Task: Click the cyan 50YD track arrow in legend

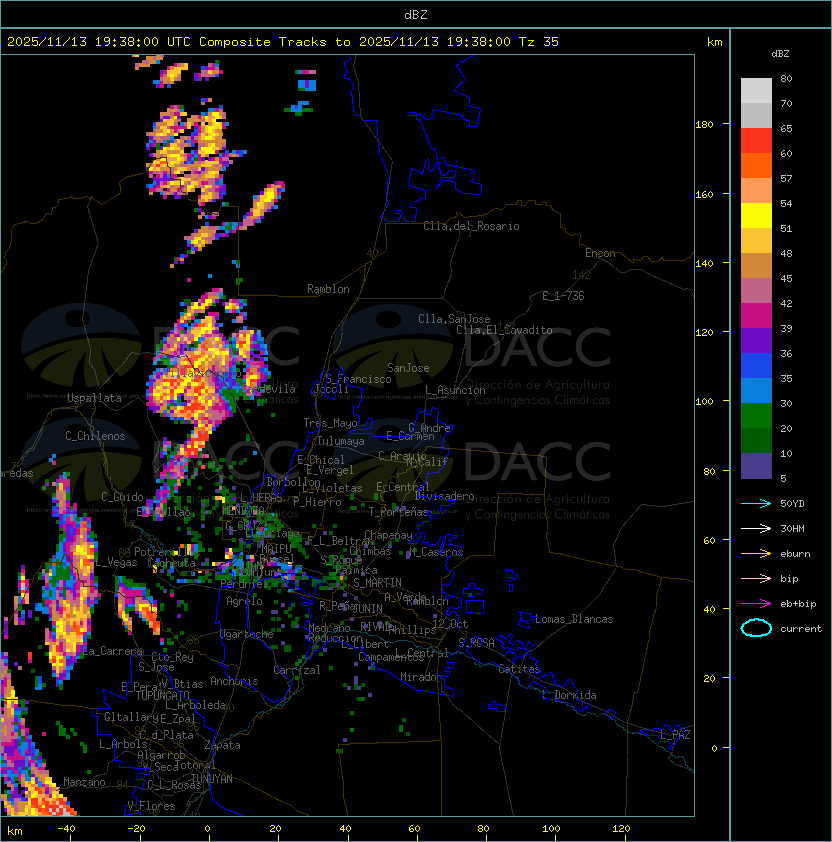Action: 756,503
